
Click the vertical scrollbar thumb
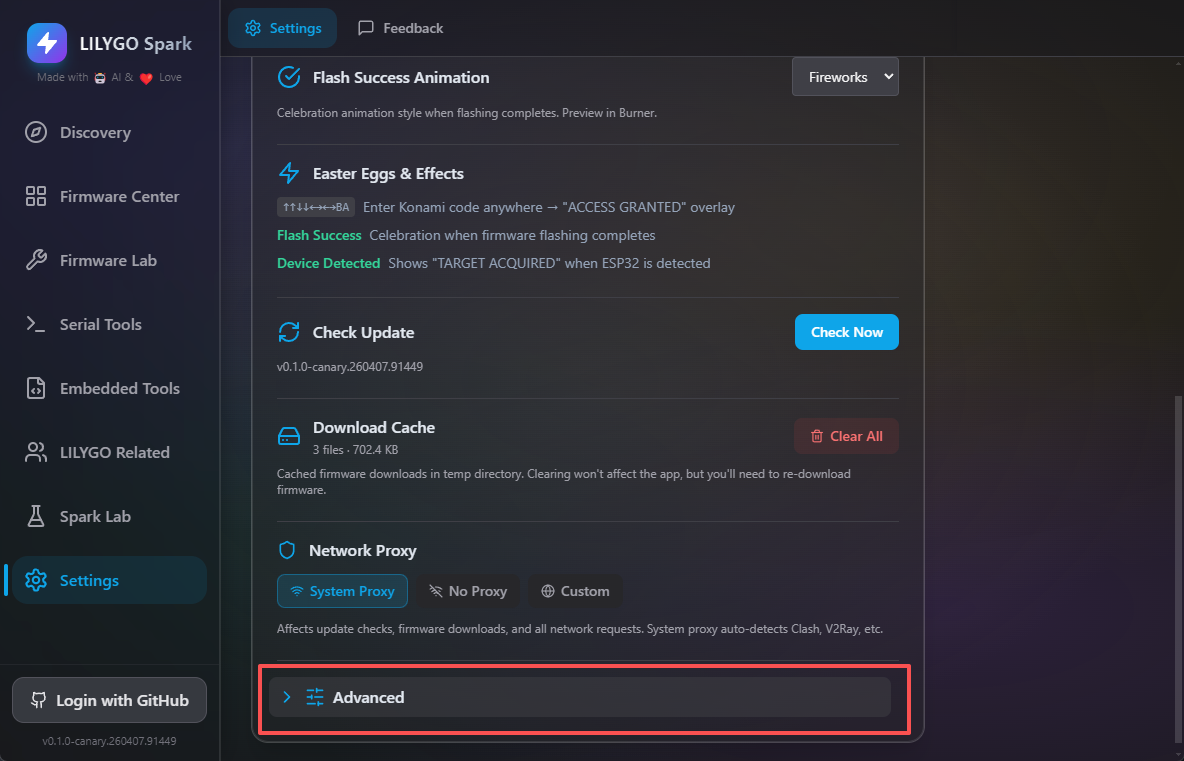[1176, 570]
